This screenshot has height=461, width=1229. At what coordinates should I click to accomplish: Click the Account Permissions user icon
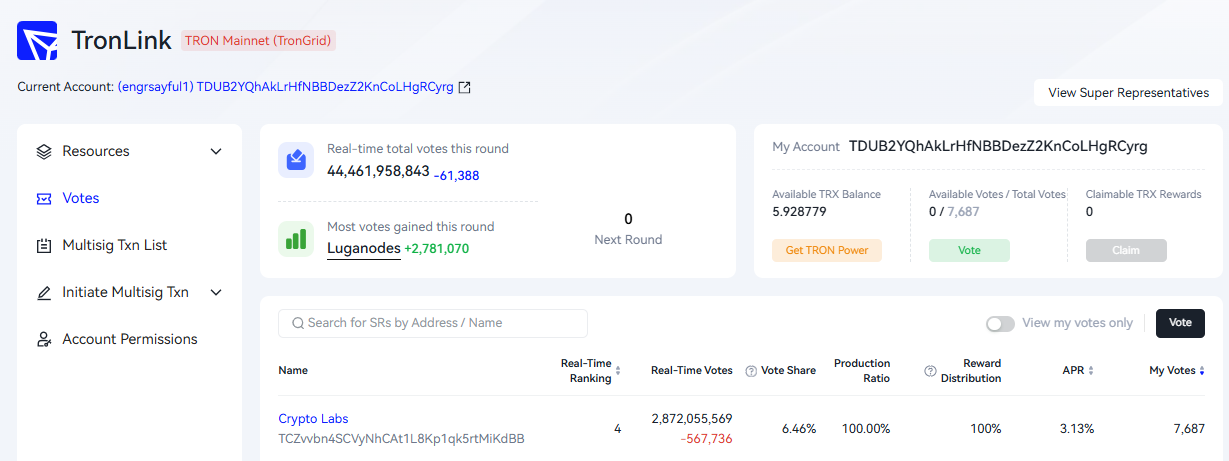43,340
